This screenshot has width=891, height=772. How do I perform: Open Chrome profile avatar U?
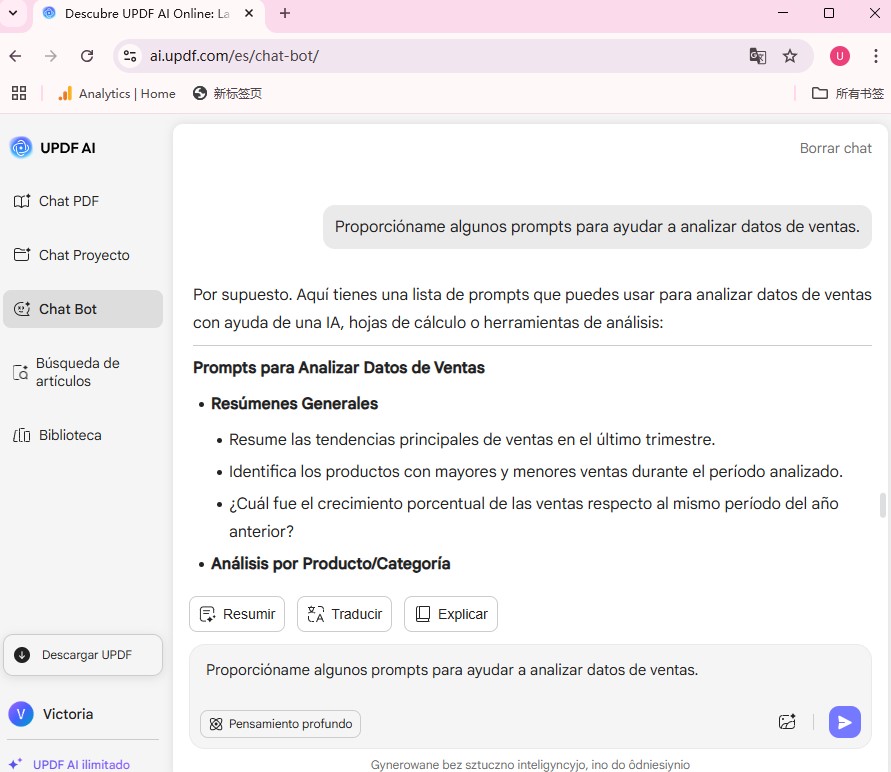click(839, 56)
